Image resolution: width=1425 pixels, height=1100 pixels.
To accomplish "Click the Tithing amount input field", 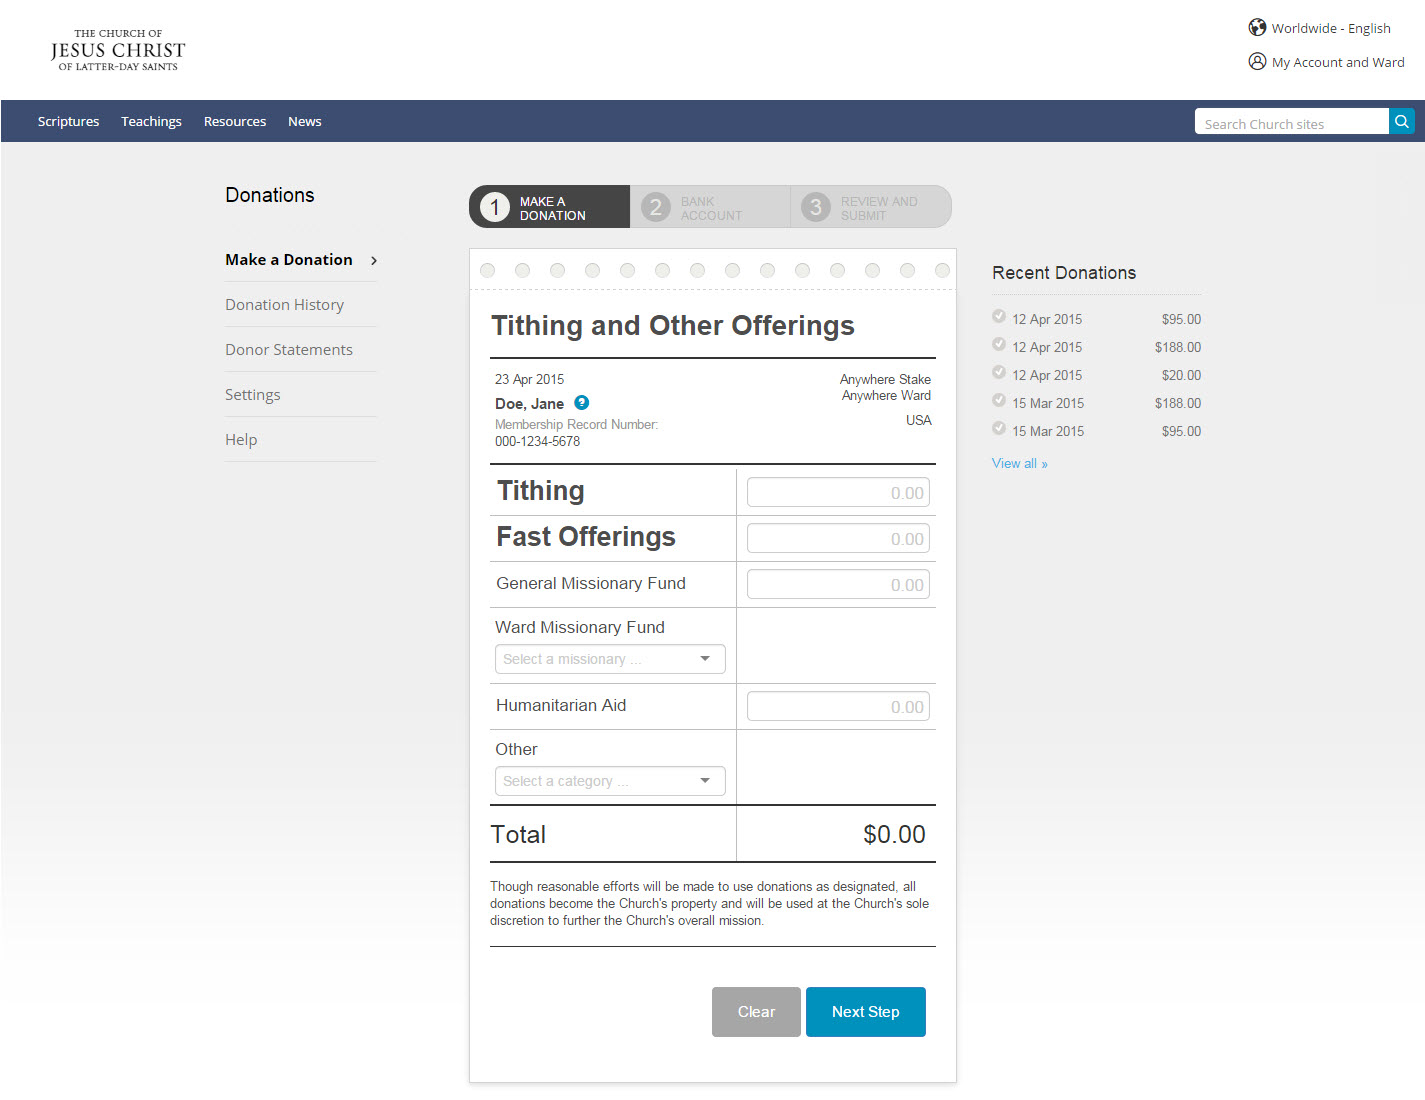I will click(x=838, y=493).
